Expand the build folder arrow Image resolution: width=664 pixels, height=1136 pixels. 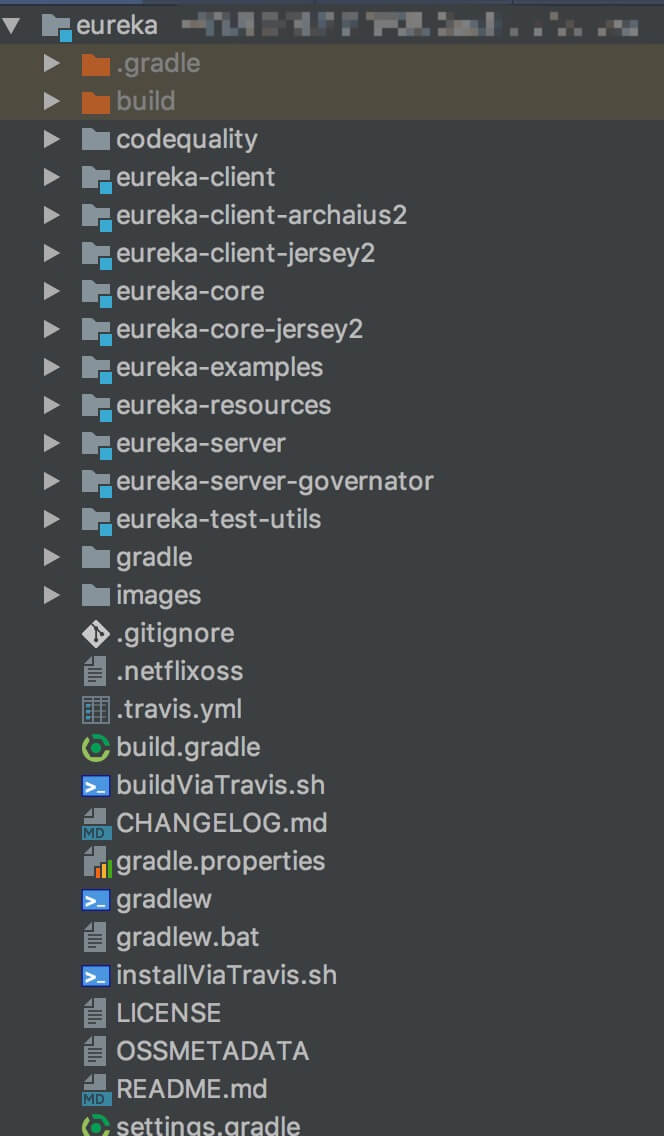51,101
